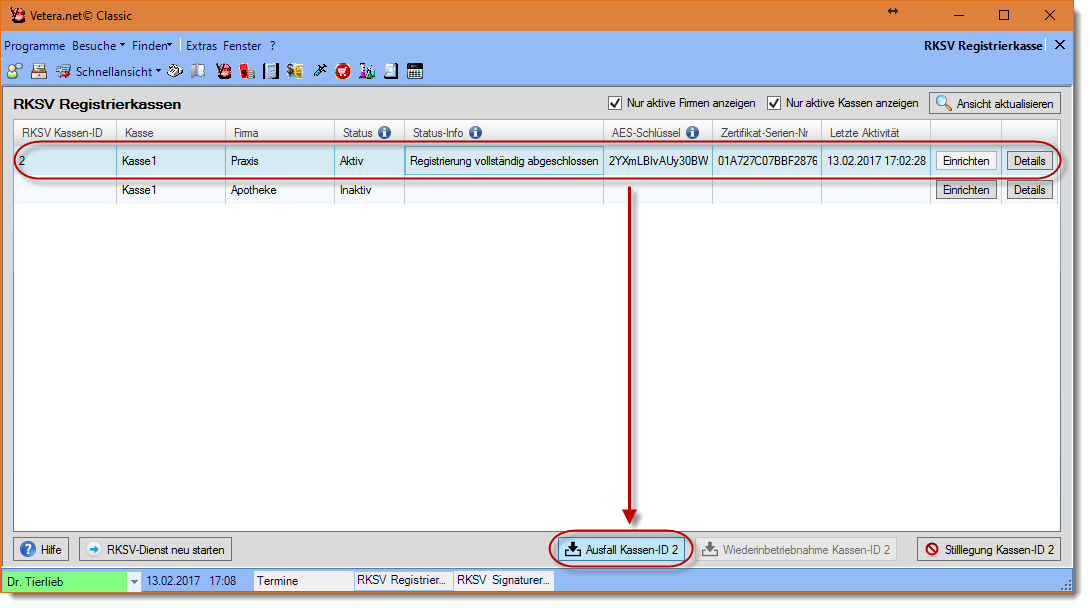The image size is (1089, 608).
Task: Click Details button for the Praxis row
Action: [1029, 161]
